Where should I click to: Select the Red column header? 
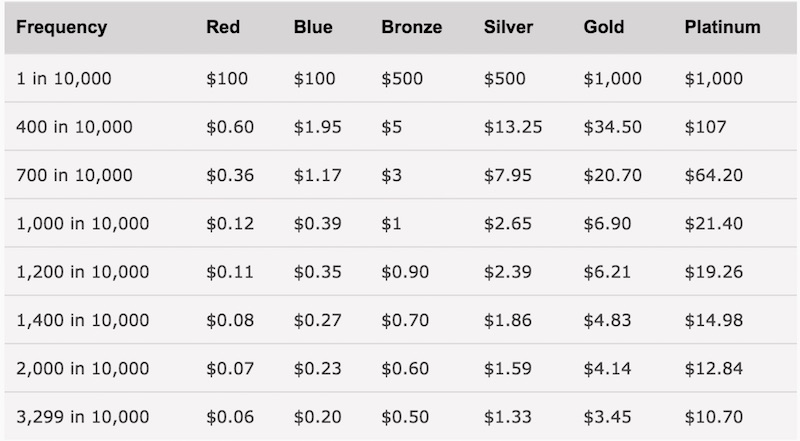point(223,28)
